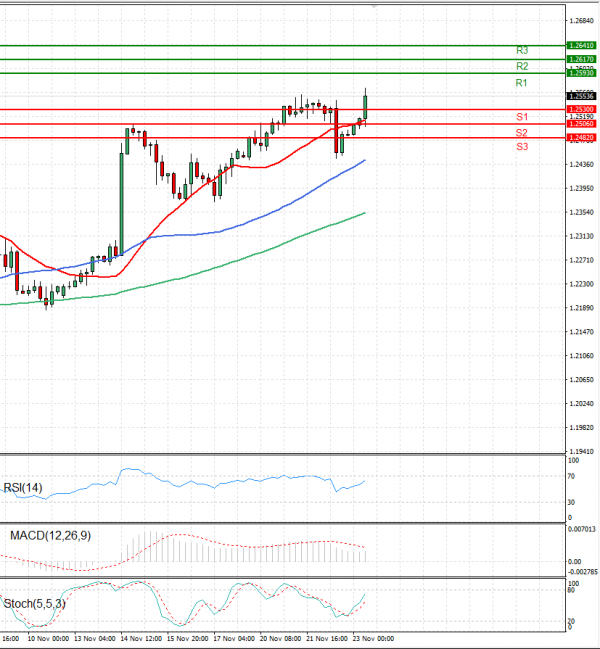The width and height of the screenshot is (600, 649).
Task: Click the 1.20240 price axis value
Action: [581, 404]
